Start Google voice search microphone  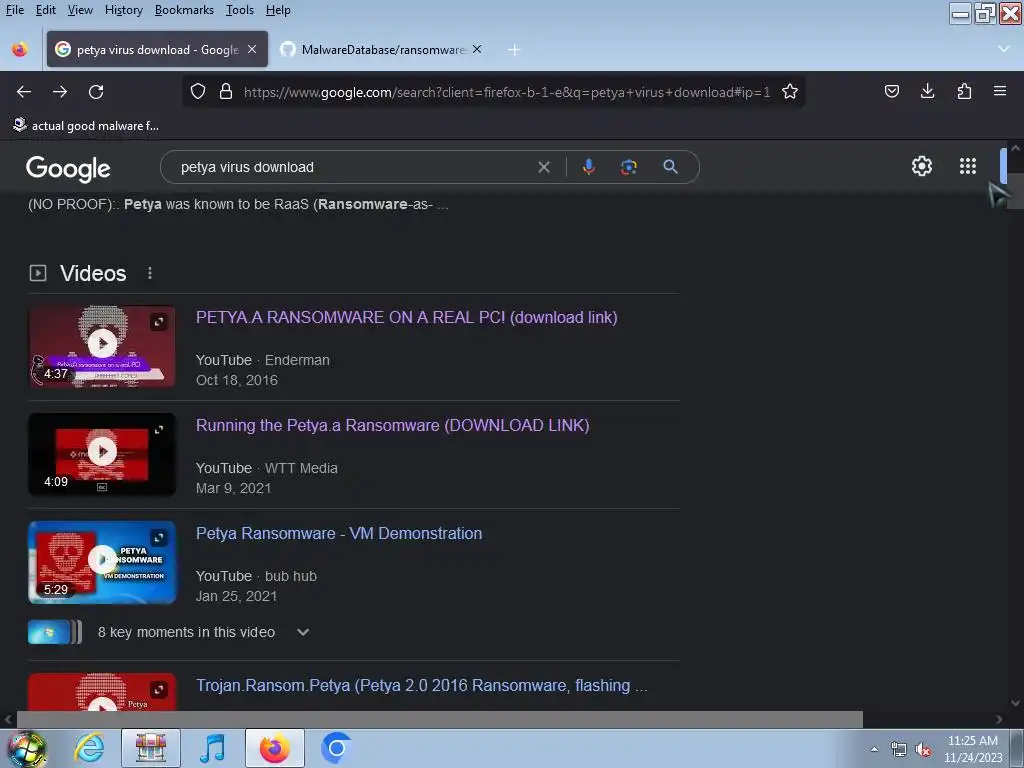point(588,167)
